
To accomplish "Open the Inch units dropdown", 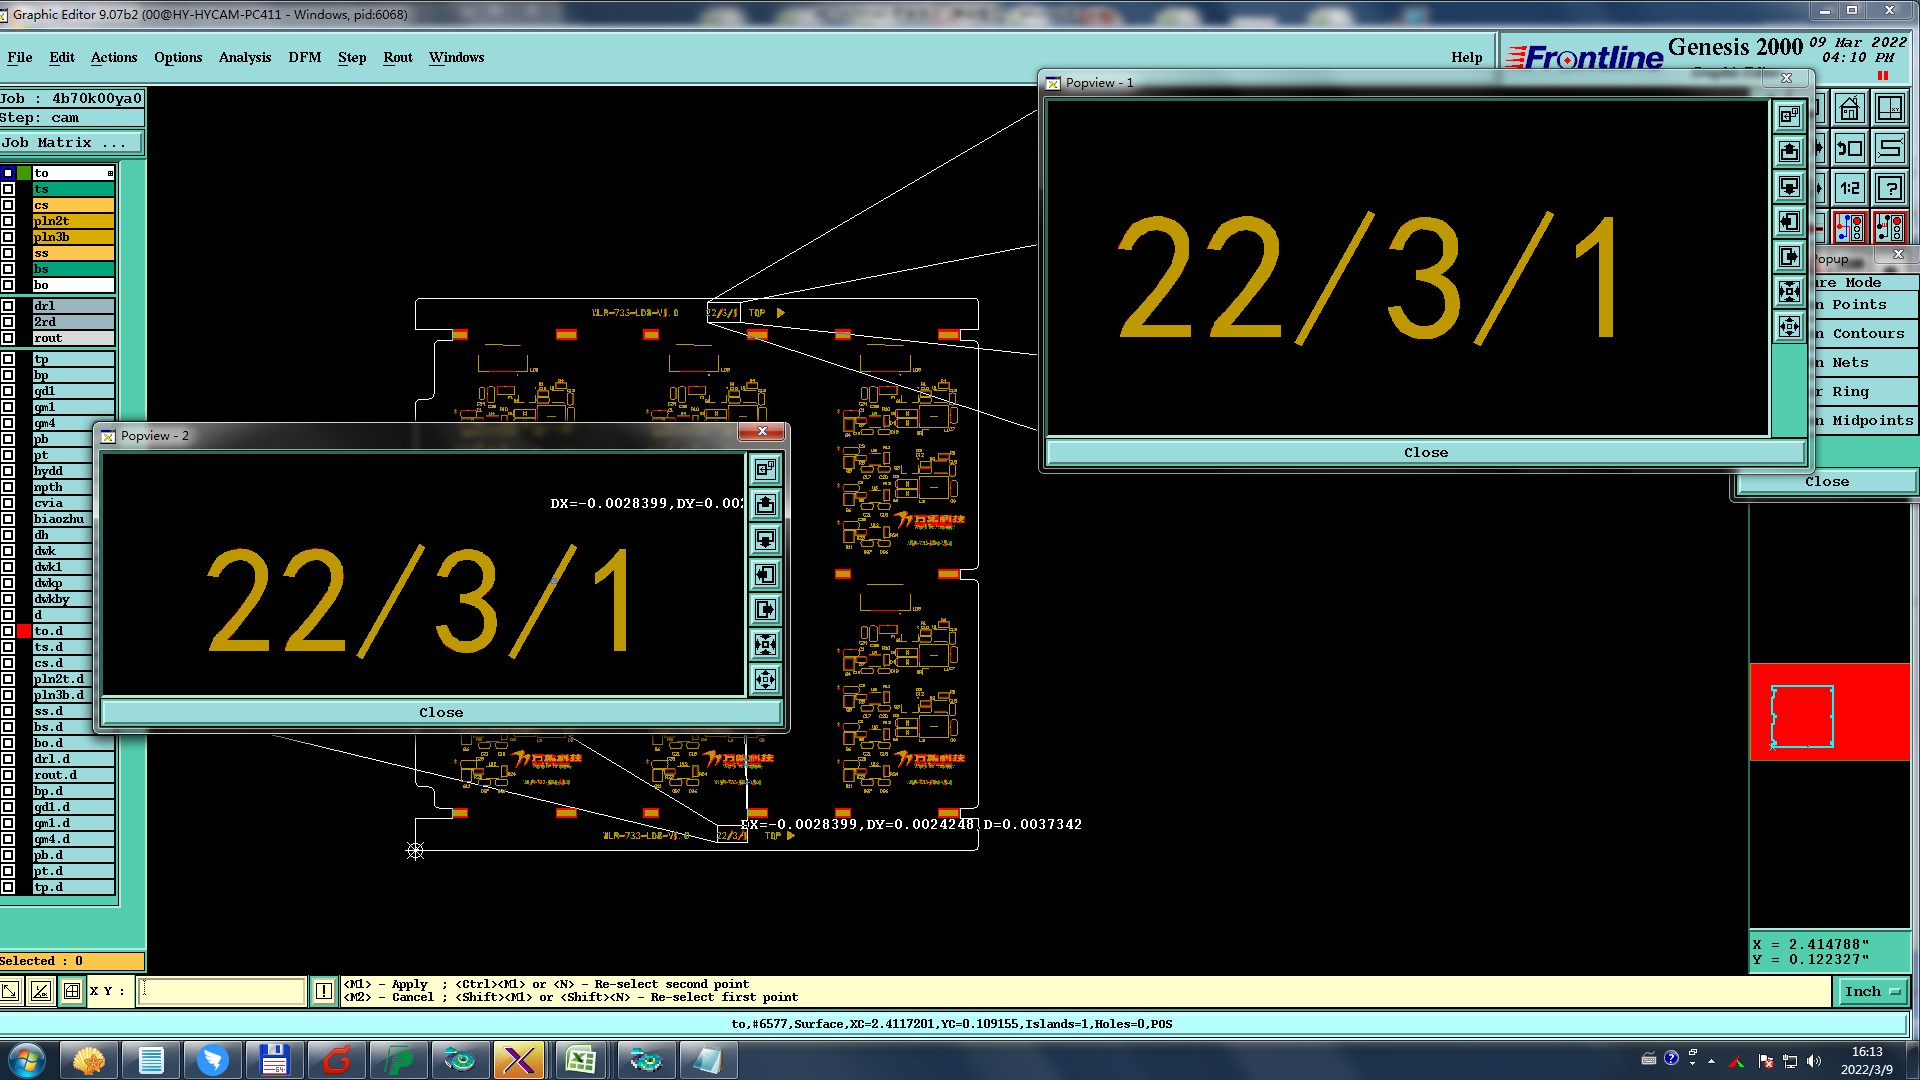I will pyautogui.click(x=1871, y=991).
